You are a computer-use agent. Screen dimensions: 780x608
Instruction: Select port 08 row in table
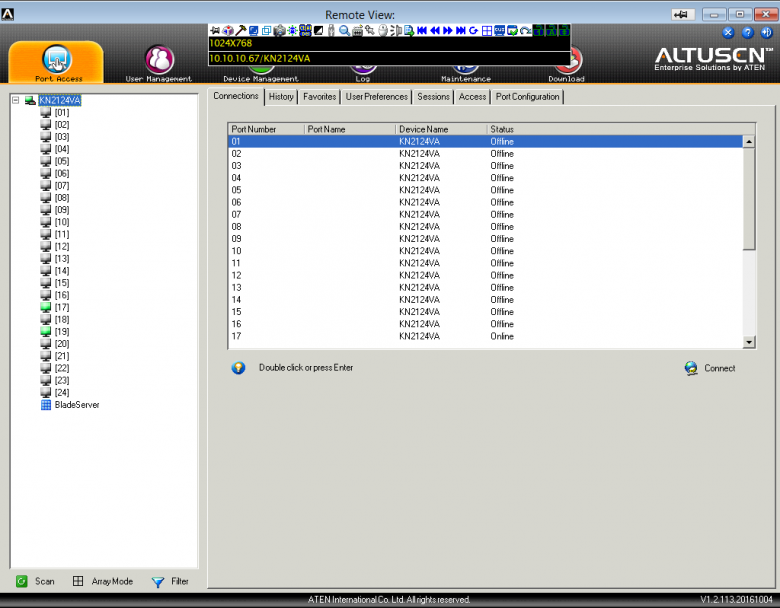(486, 226)
